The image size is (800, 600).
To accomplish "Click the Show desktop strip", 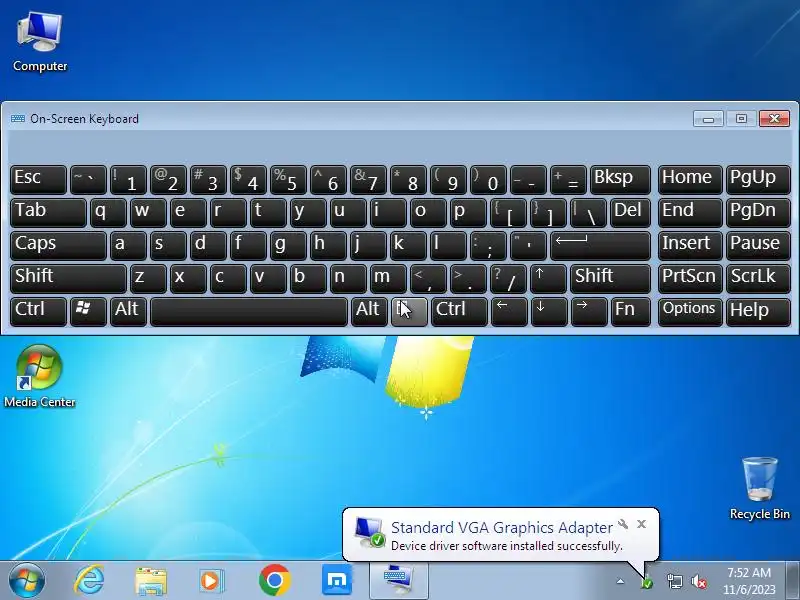I will point(793,581).
